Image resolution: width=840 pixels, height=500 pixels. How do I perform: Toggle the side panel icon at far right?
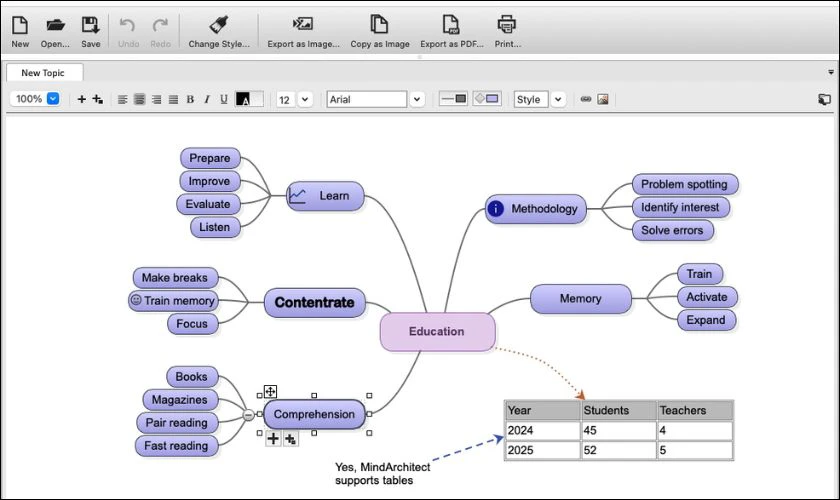[824, 99]
